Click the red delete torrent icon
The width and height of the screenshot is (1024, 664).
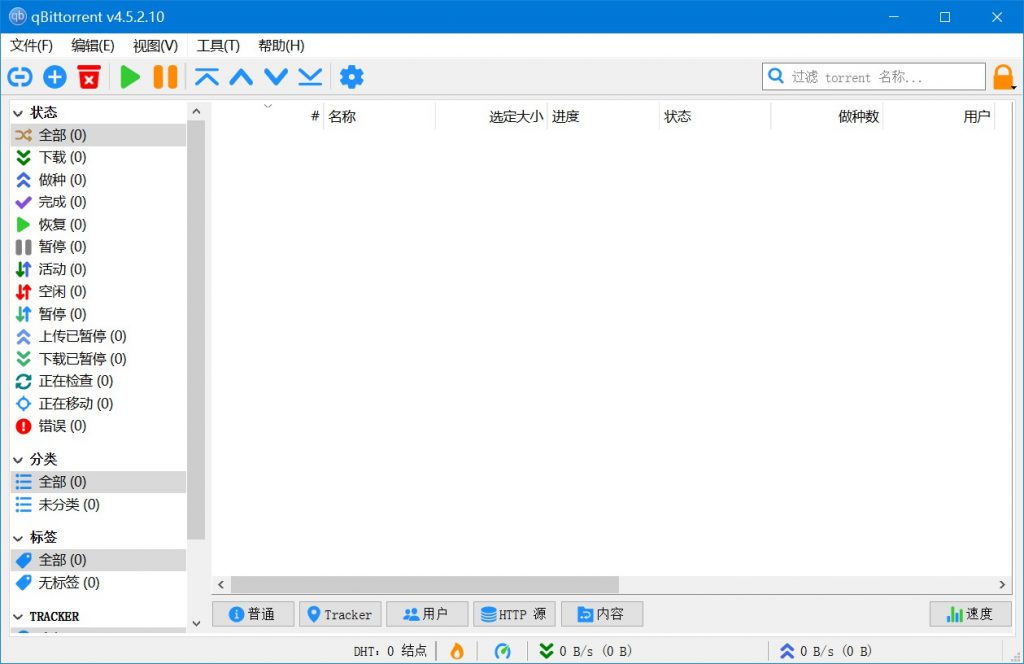[x=89, y=76]
